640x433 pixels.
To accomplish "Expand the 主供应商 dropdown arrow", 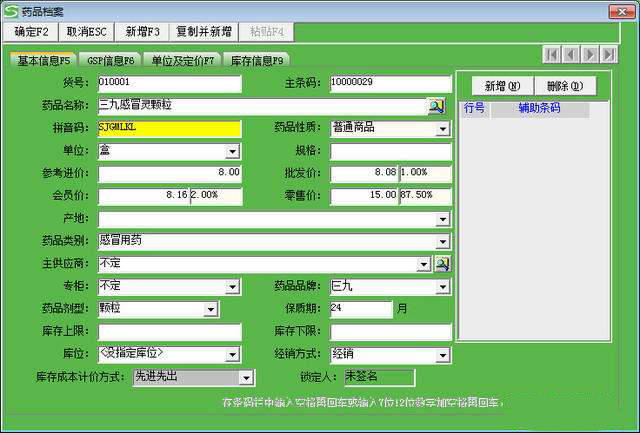I will tap(424, 265).
